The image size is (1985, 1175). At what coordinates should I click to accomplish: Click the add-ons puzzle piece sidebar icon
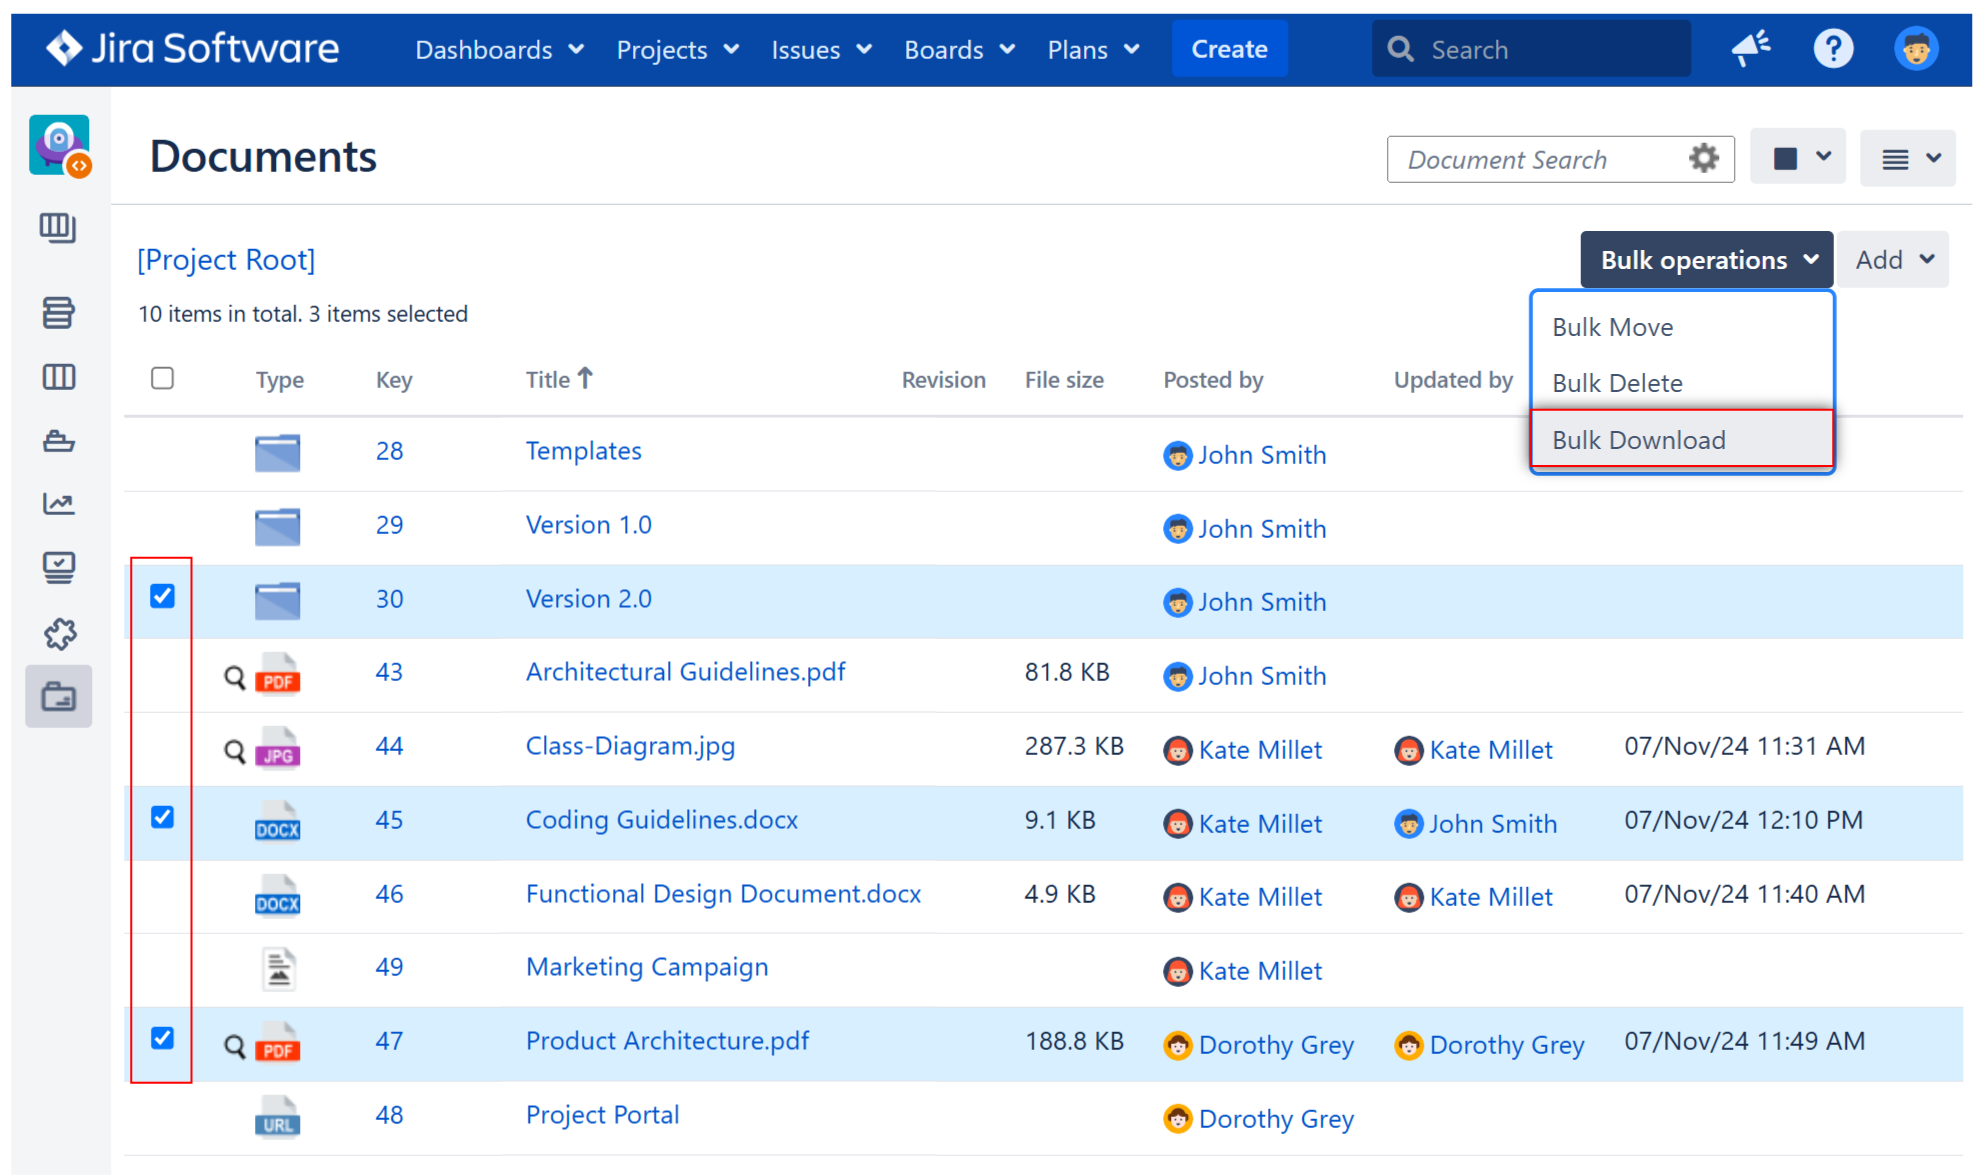[x=59, y=633]
